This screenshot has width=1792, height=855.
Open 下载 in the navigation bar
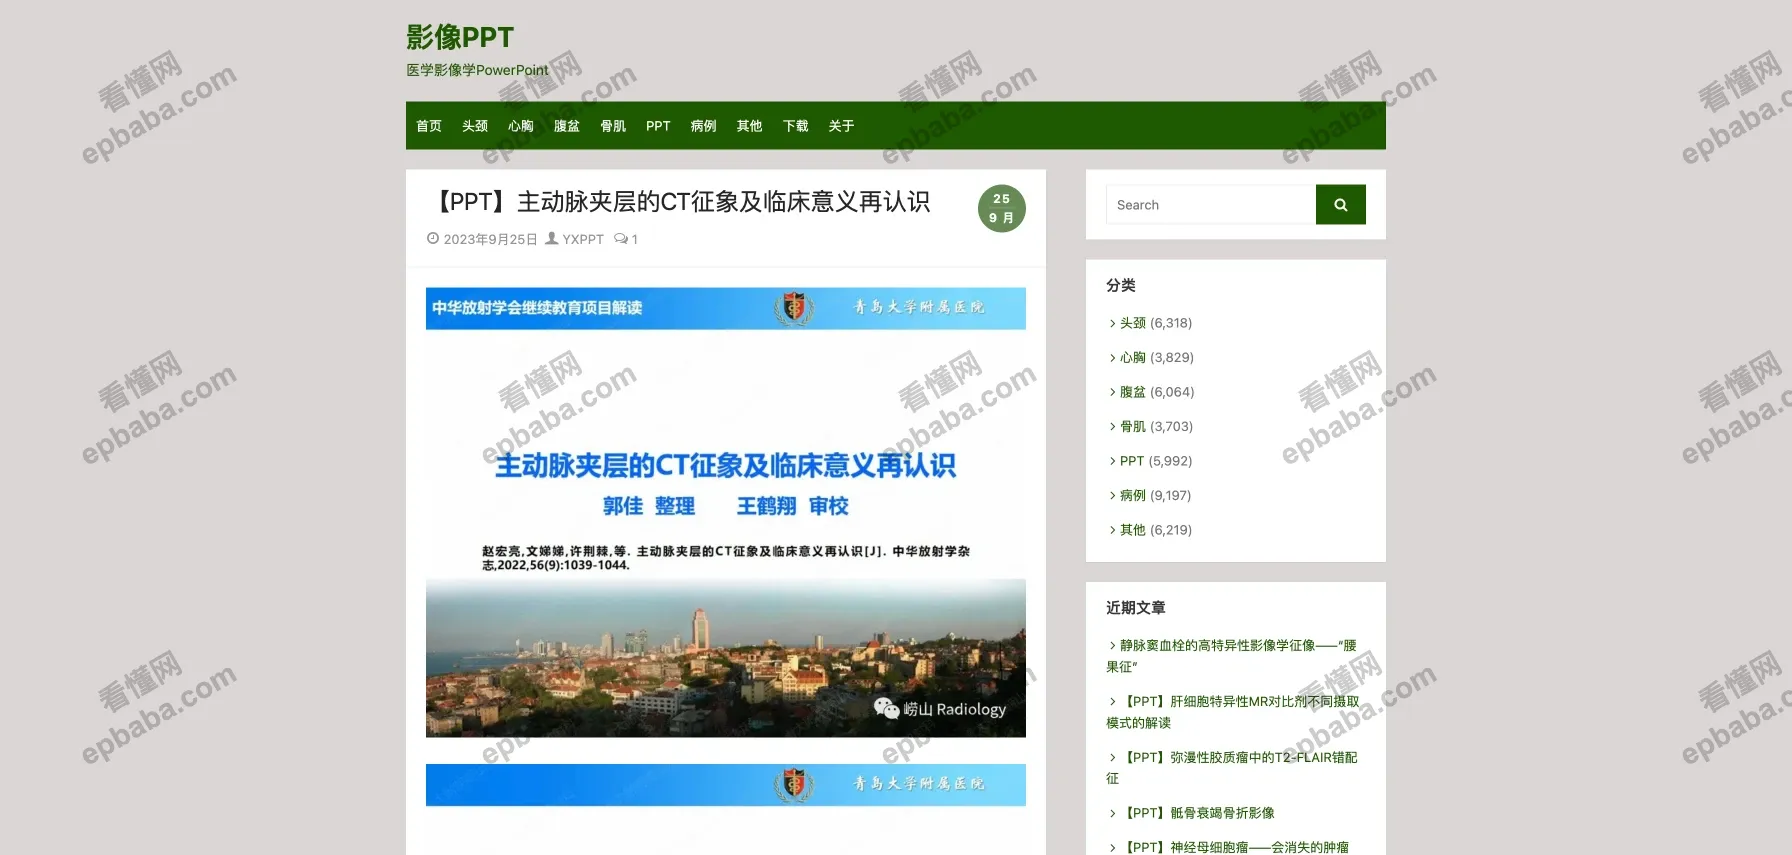(x=796, y=126)
